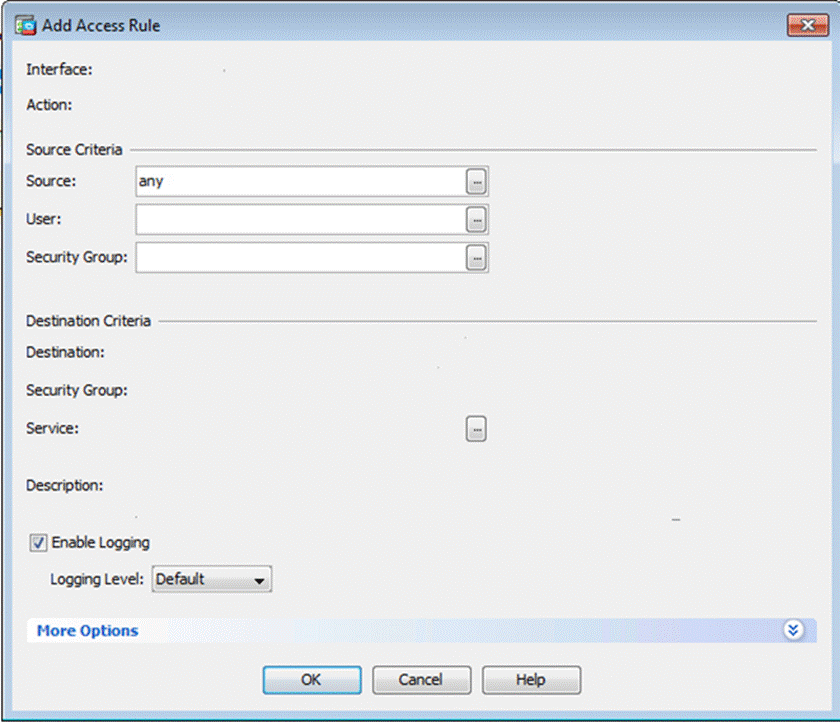Viewport: 840px width, 723px height.
Task: Click the Source Criteria section heading
Action: coord(74,150)
